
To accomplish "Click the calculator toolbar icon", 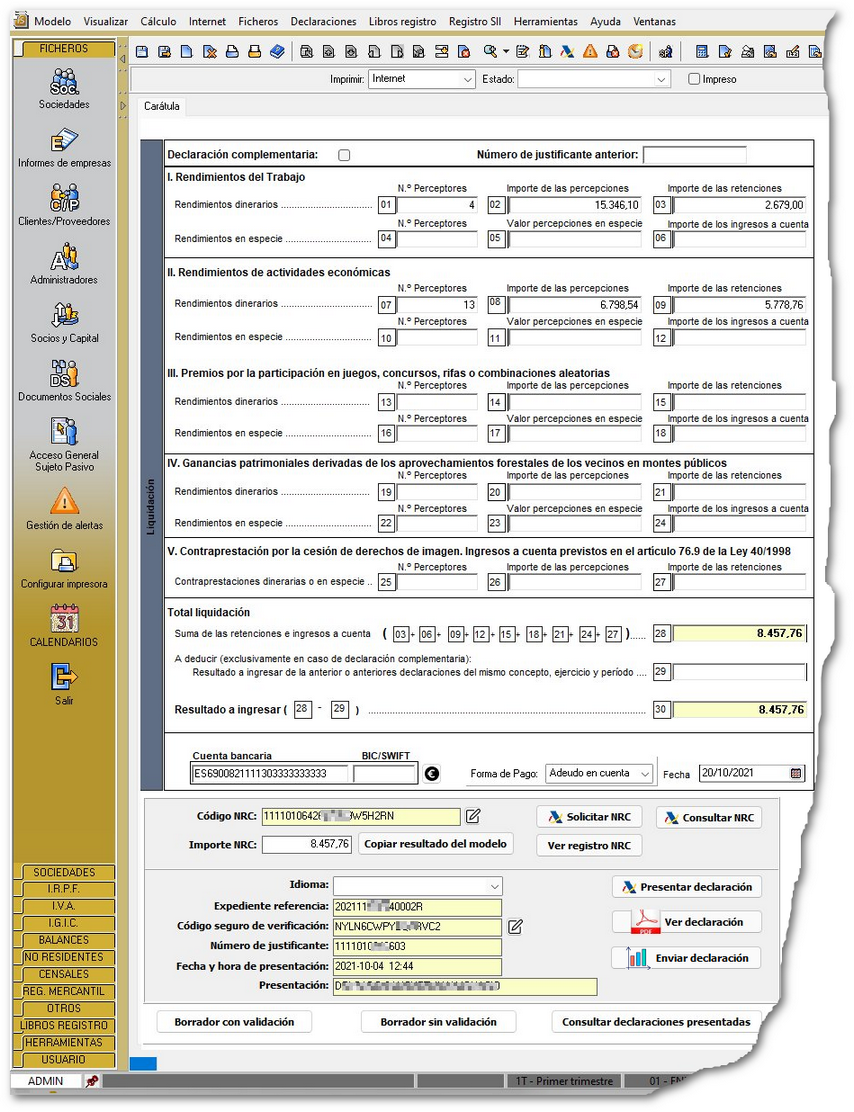I will pyautogui.click(x=702, y=51).
